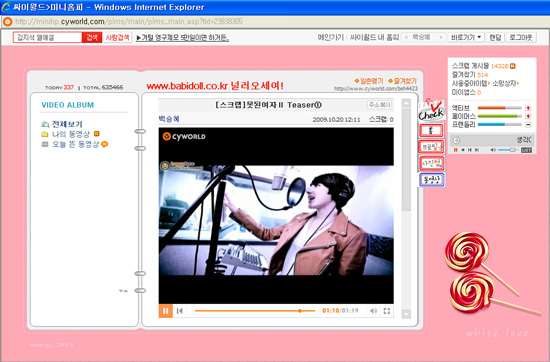
Task: Click the Internet Explorer icon in title bar
Action: 6,7
